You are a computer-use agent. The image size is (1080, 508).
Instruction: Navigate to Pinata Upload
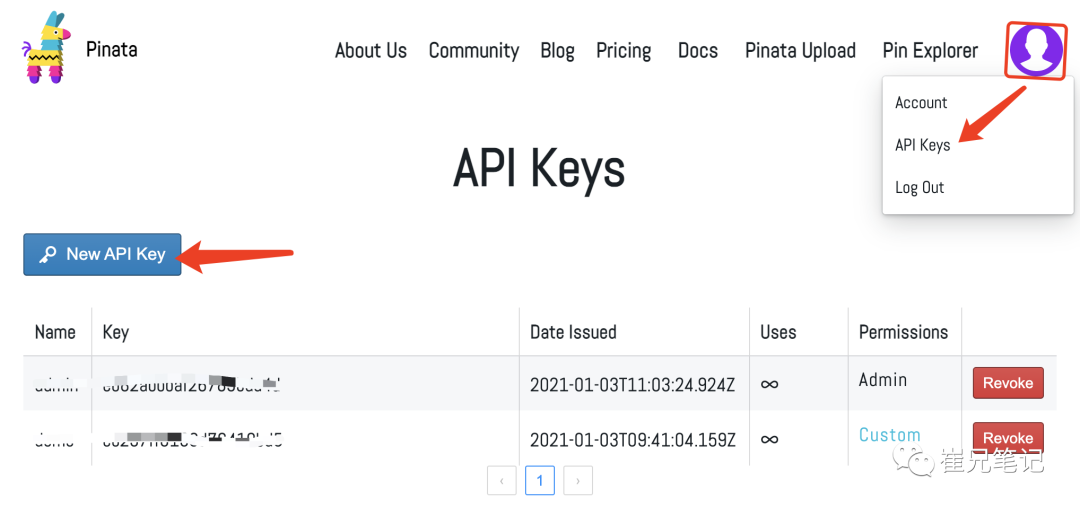coord(800,50)
